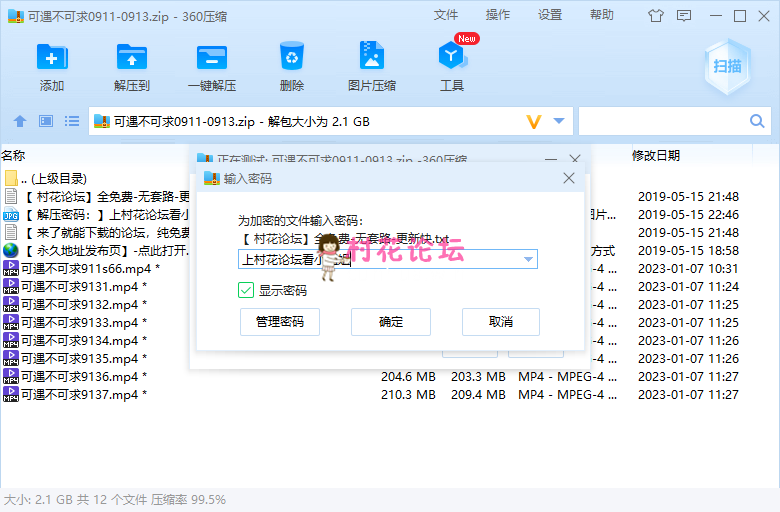Click the 扫描 (Scan) hexagon button
780x512 pixels.
[727, 67]
